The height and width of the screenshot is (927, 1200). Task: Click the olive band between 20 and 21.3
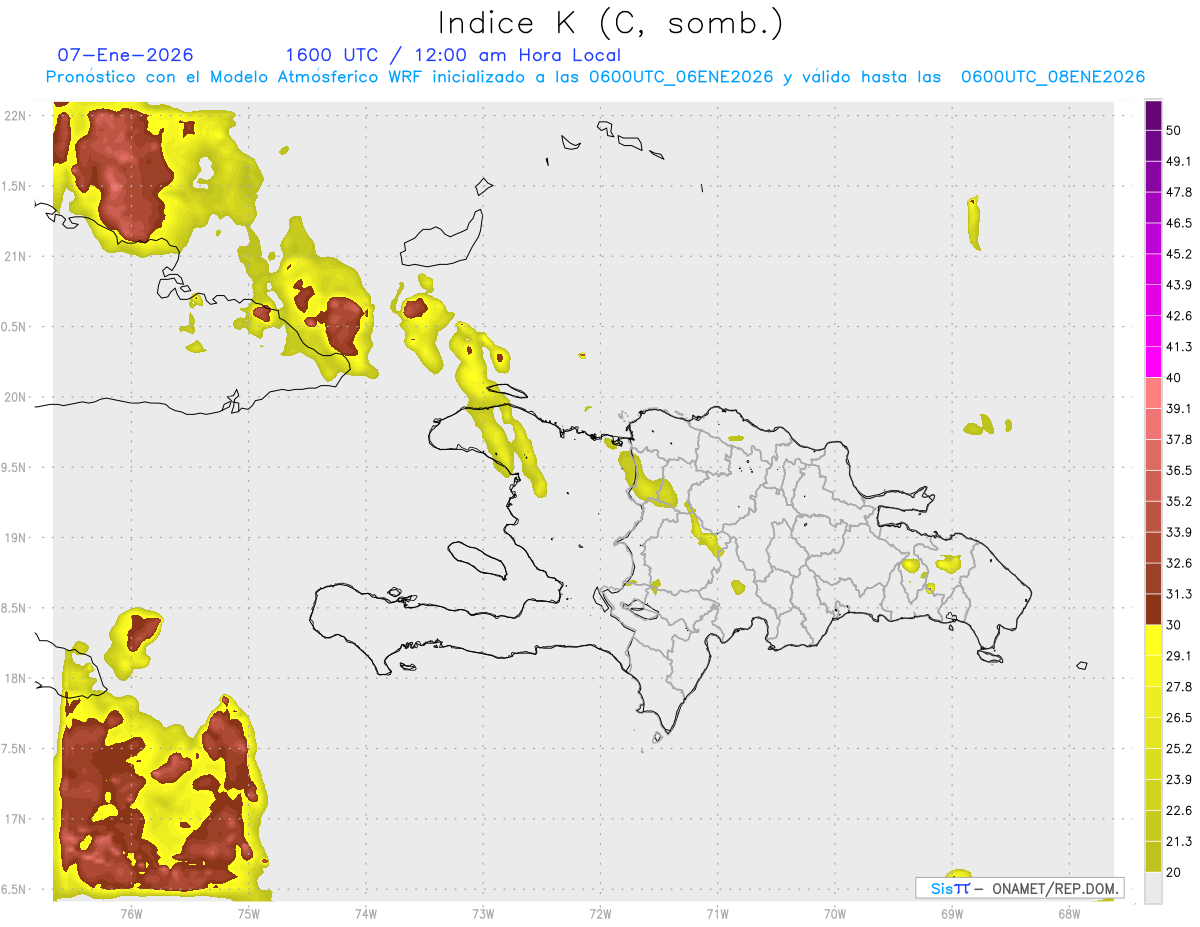[1153, 856]
